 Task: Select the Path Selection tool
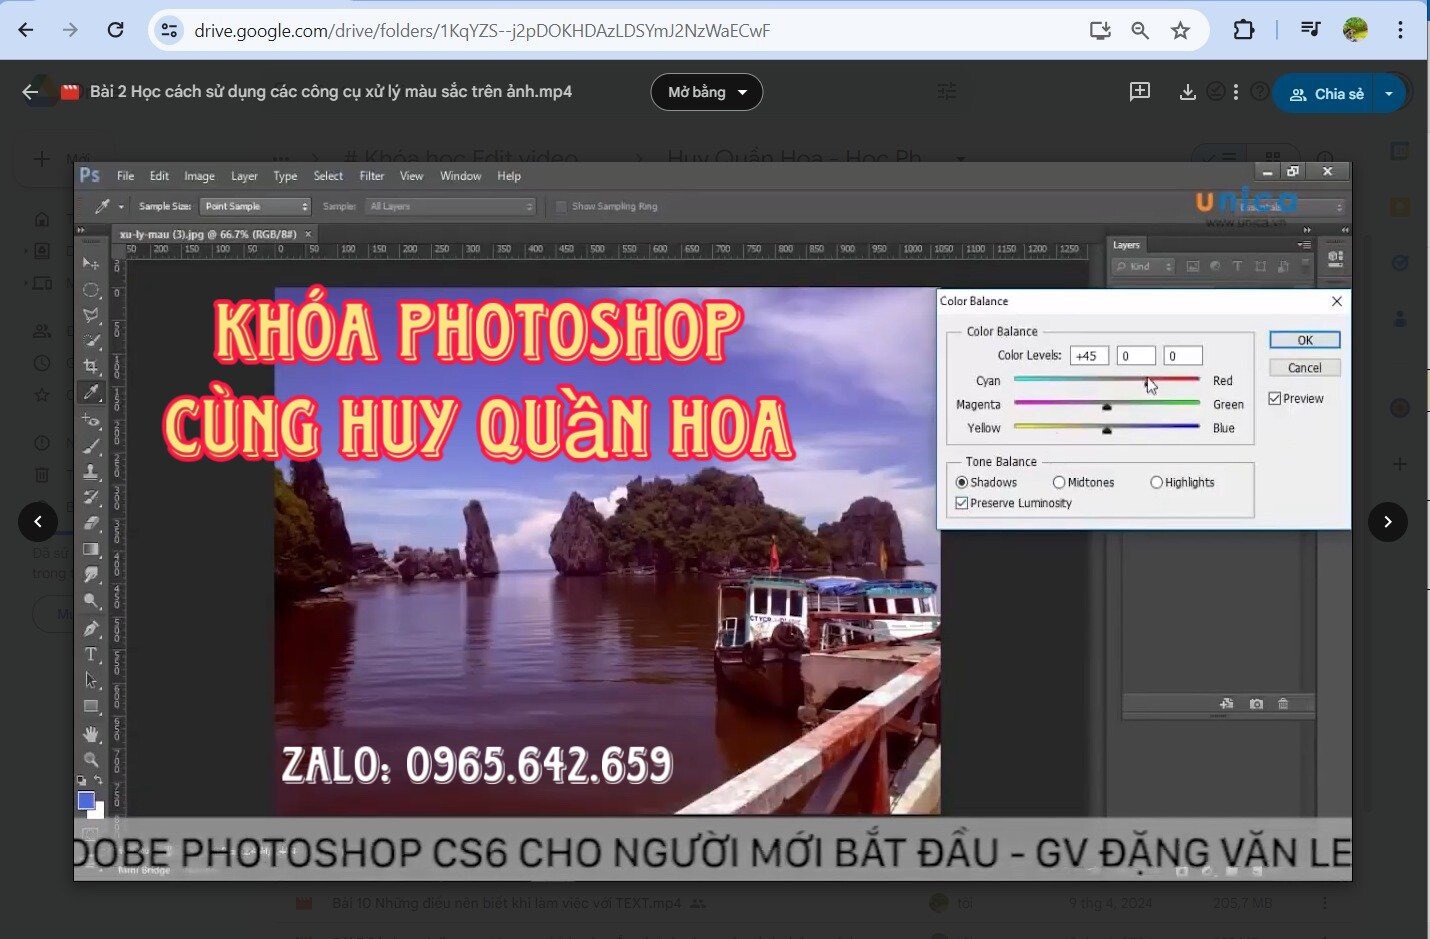[91, 680]
